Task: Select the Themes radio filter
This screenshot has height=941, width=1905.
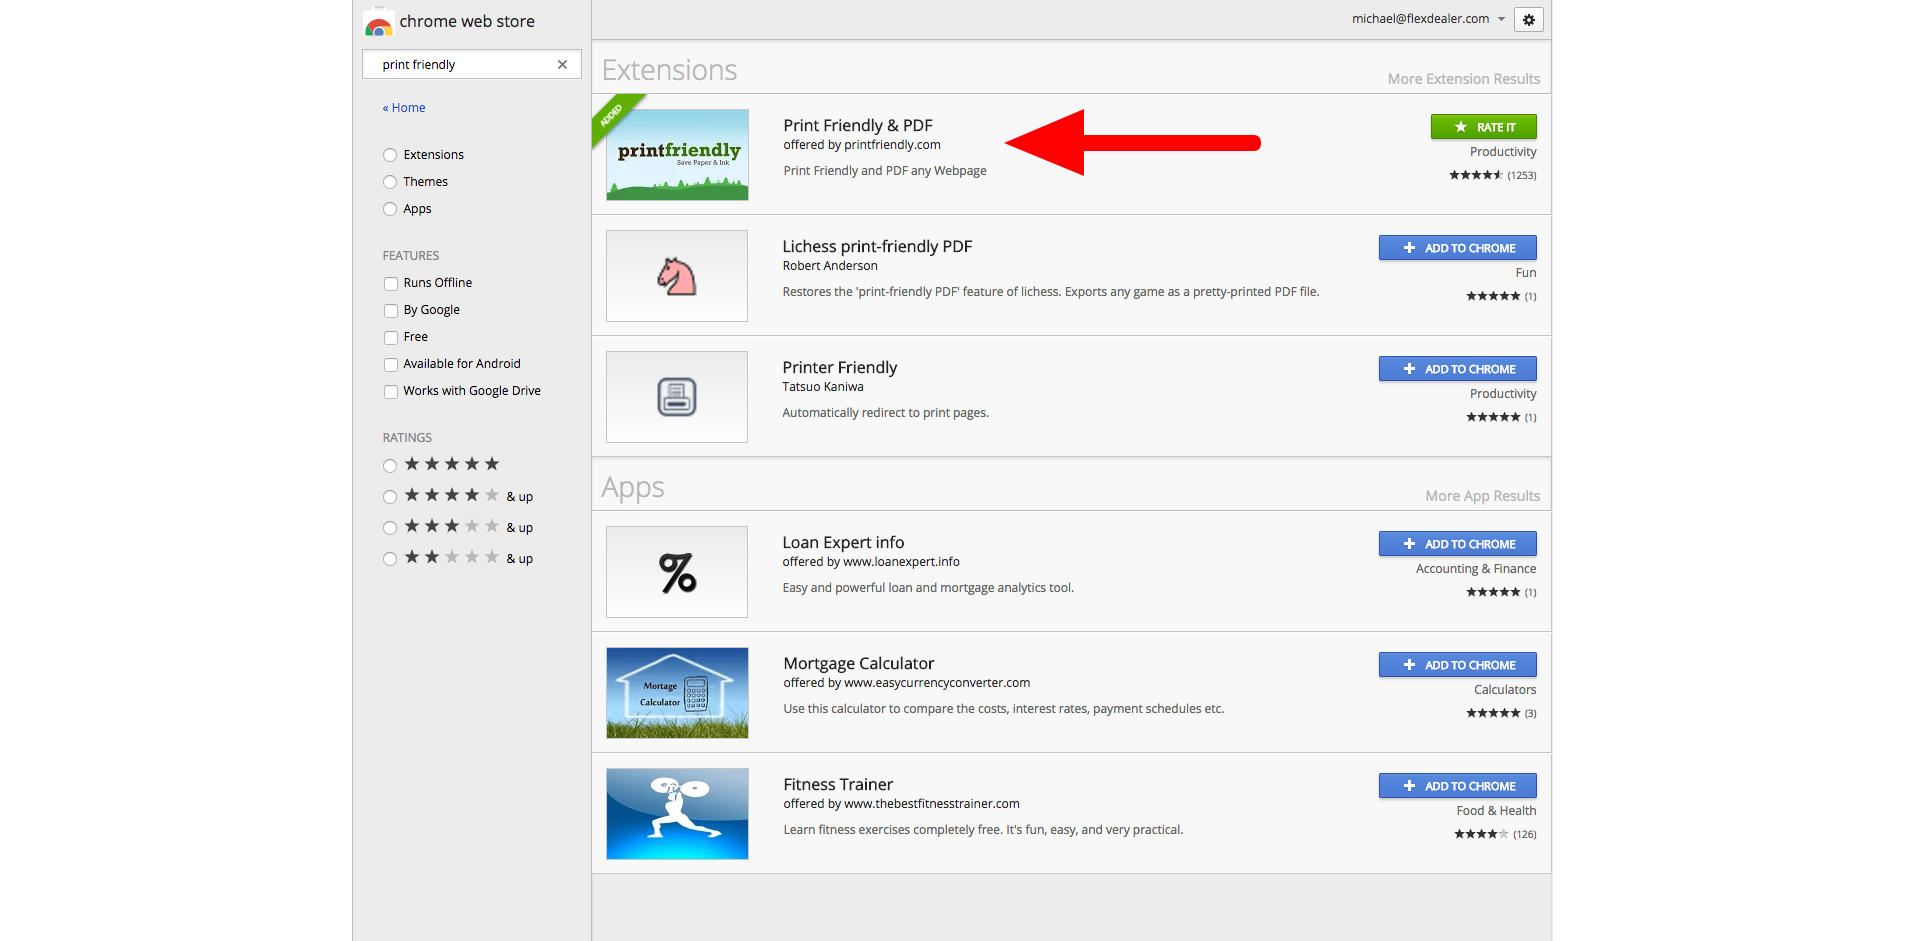Action: (390, 182)
